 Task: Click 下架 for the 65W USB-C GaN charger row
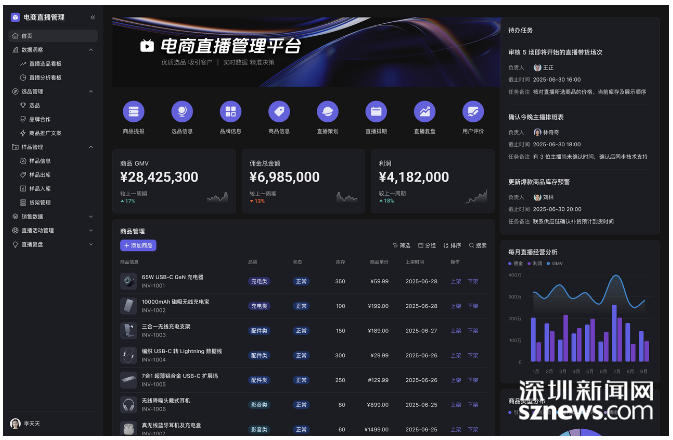pyautogui.click(x=473, y=281)
